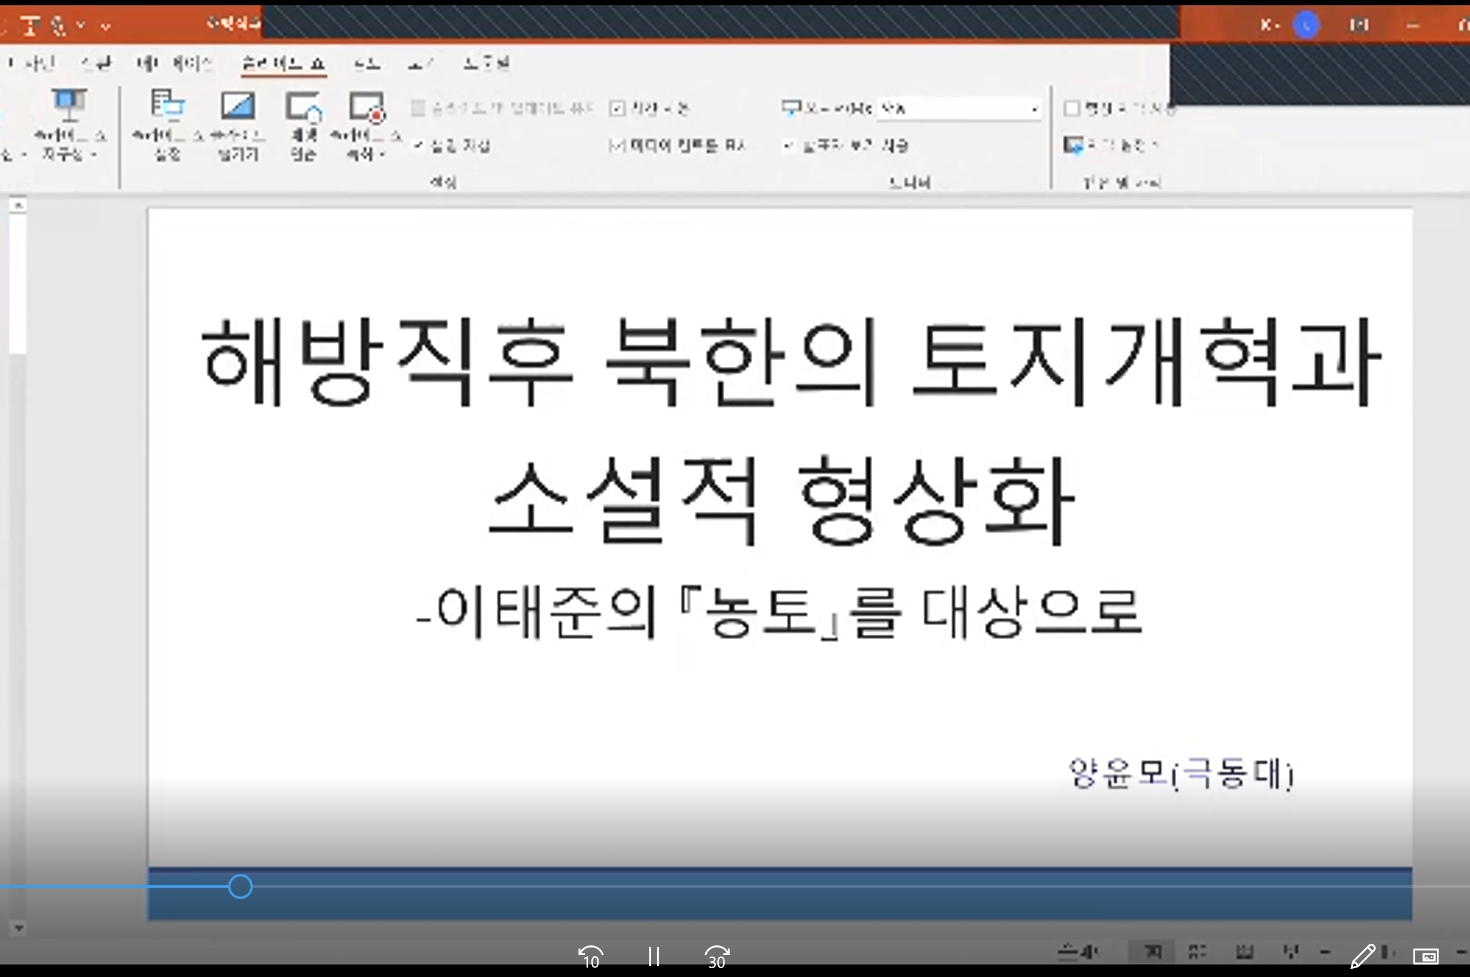The height and width of the screenshot is (977, 1470).
Task: Start slide show from status bar icon
Action: (1290, 952)
